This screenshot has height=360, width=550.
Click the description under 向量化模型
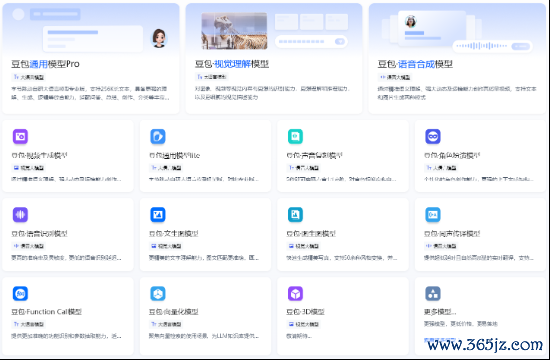204,336
